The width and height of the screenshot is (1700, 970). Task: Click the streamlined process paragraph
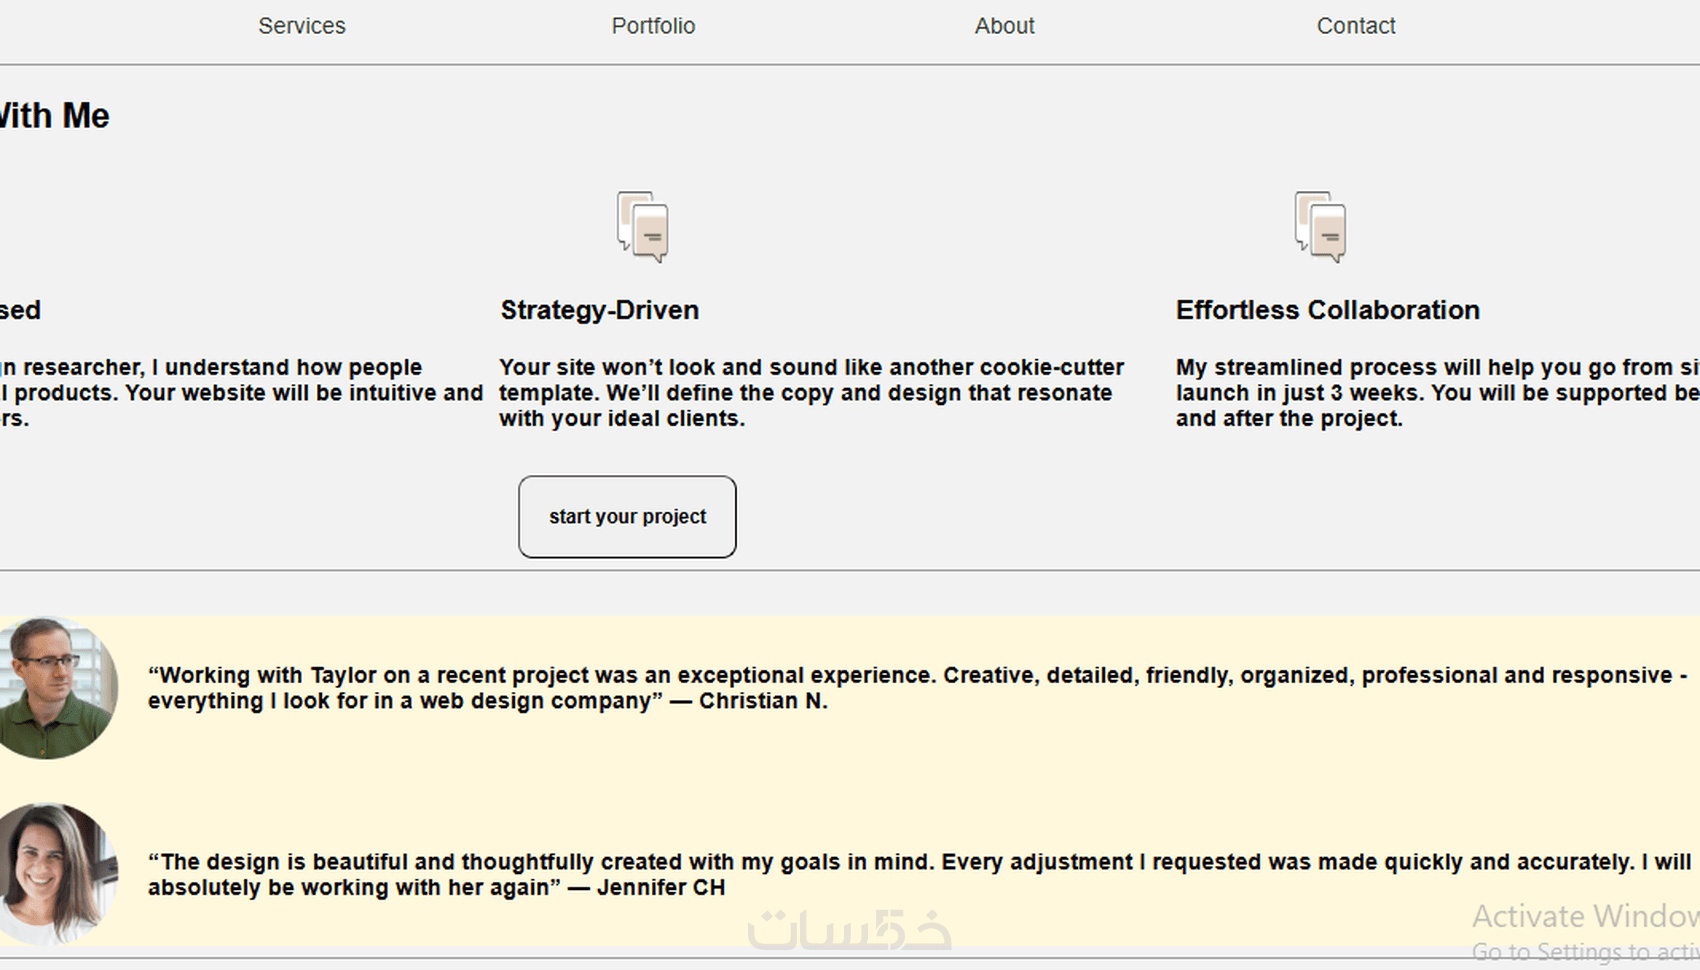[1436, 393]
